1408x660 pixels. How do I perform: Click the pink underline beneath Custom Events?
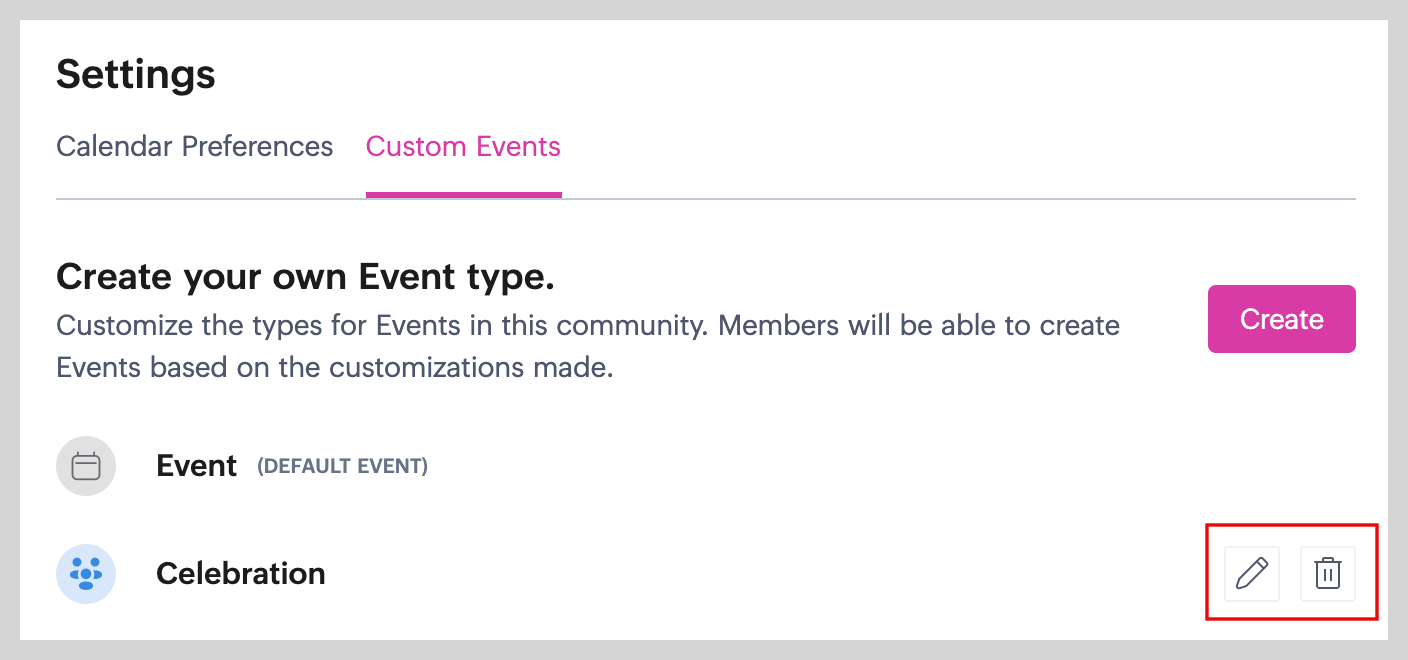pyautogui.click(x=463, y=194)
